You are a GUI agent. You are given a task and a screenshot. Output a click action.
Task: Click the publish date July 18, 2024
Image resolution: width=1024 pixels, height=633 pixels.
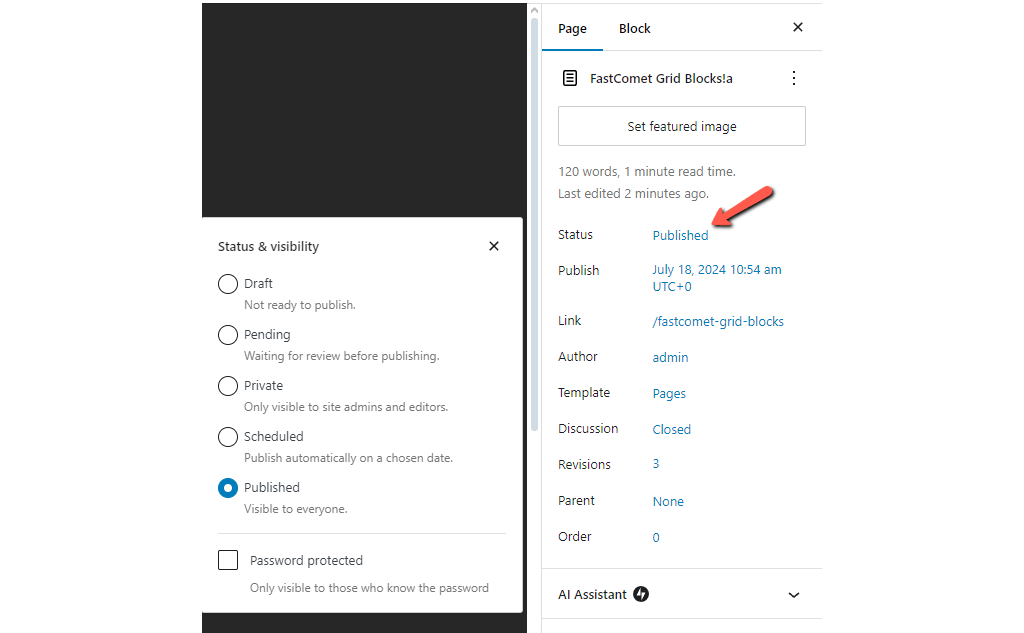(x=715, y=269)
